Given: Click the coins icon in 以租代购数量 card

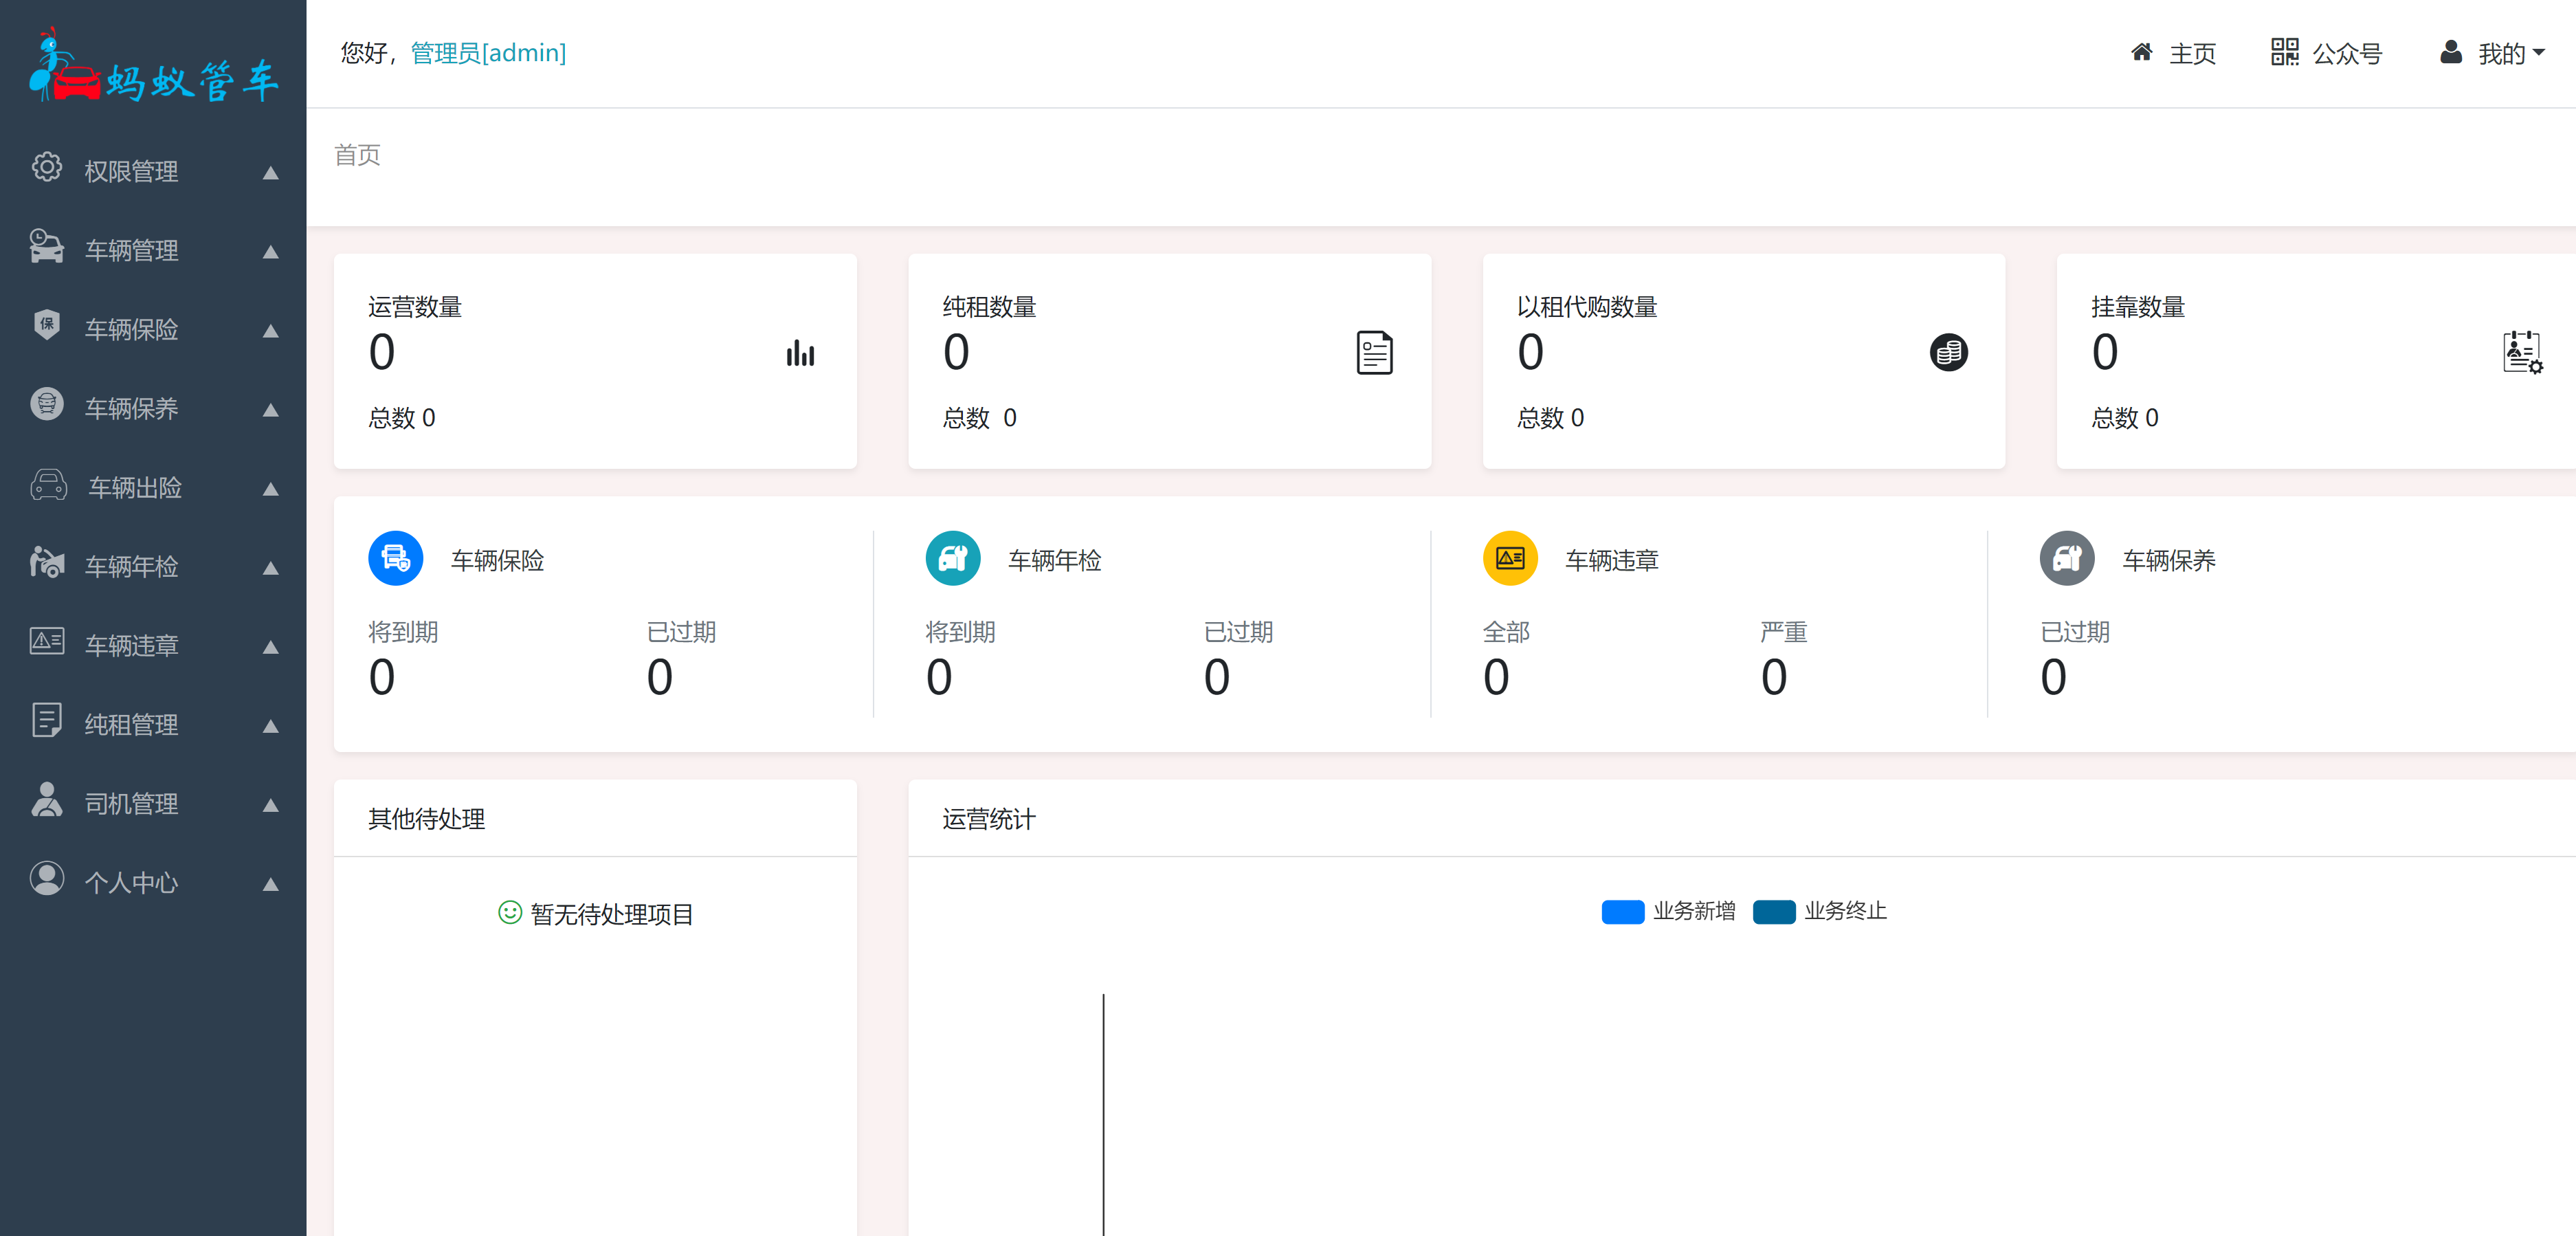Looking at the screenshot, I should [1948, 353].
